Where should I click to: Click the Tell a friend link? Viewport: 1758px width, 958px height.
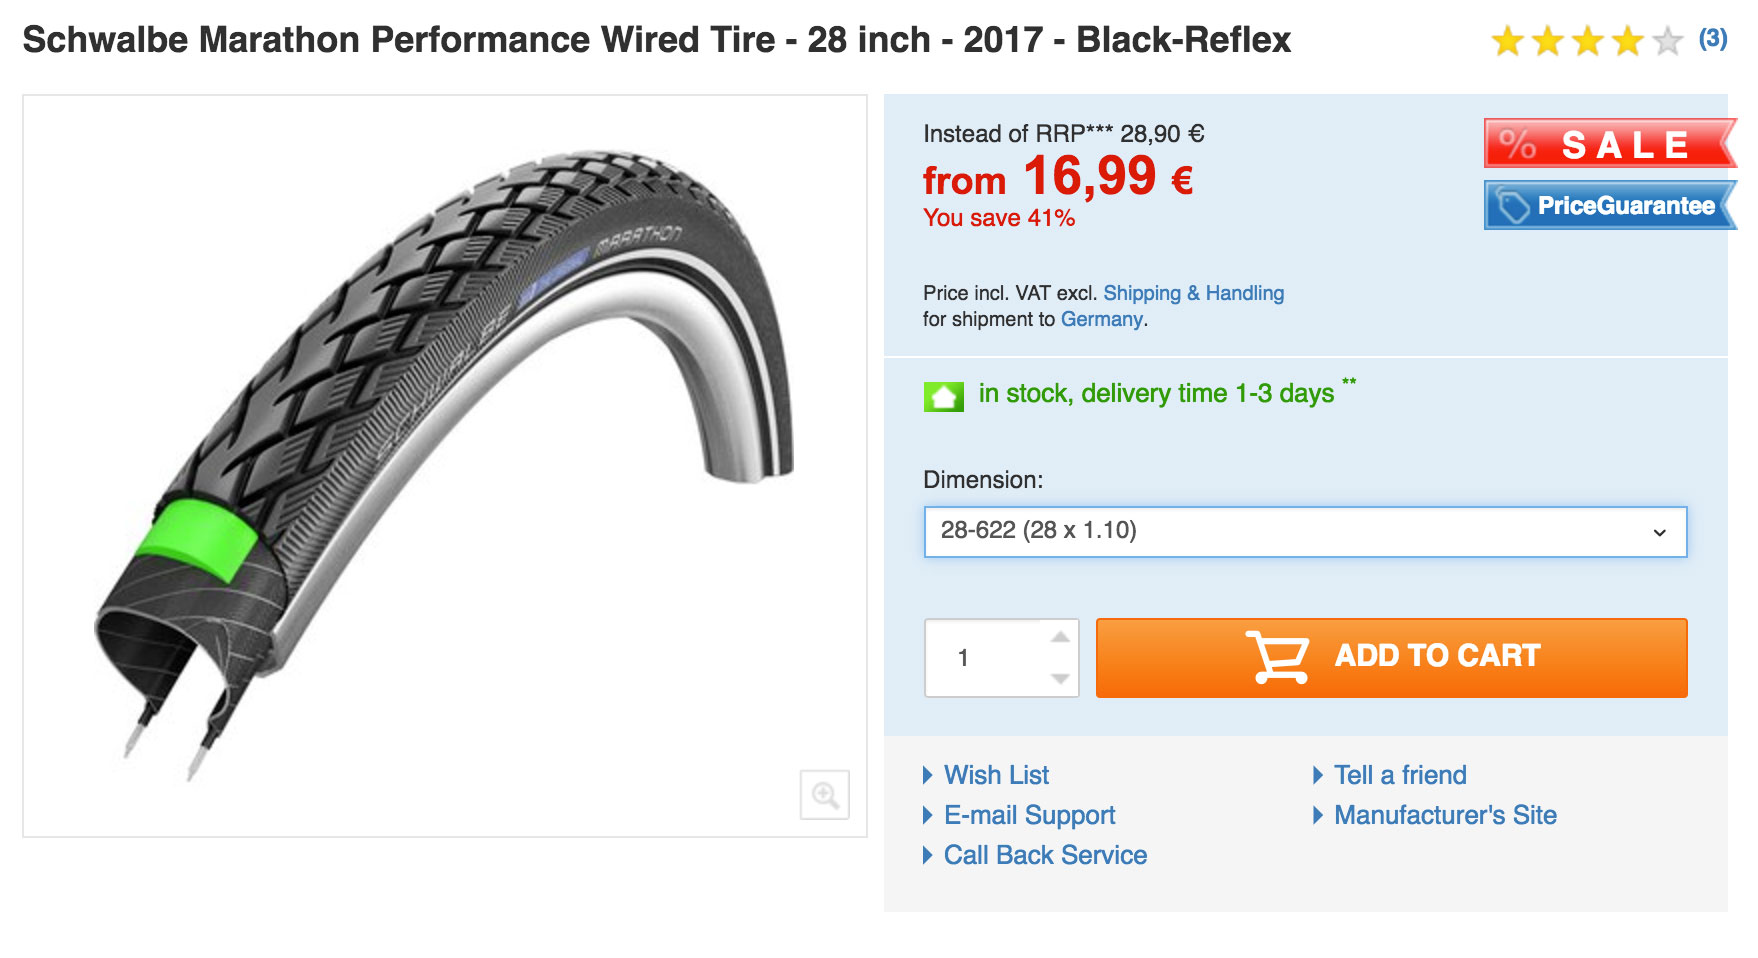(1400, 775)
